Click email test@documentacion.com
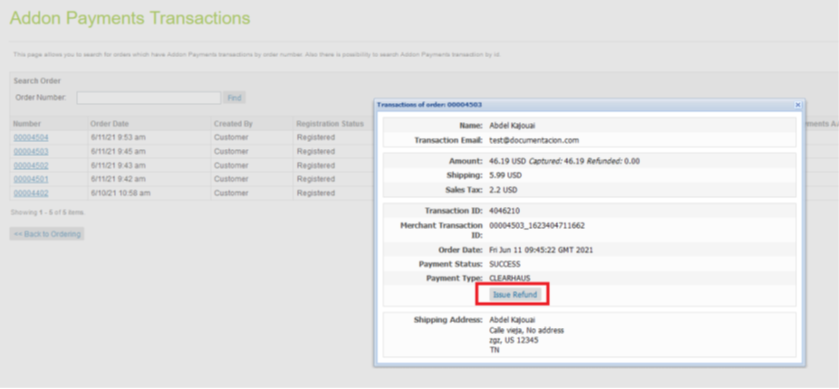 [x=534, y=140]
